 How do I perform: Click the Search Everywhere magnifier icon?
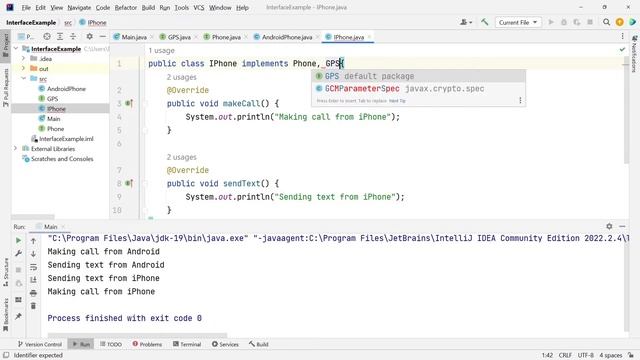(607, 22)
